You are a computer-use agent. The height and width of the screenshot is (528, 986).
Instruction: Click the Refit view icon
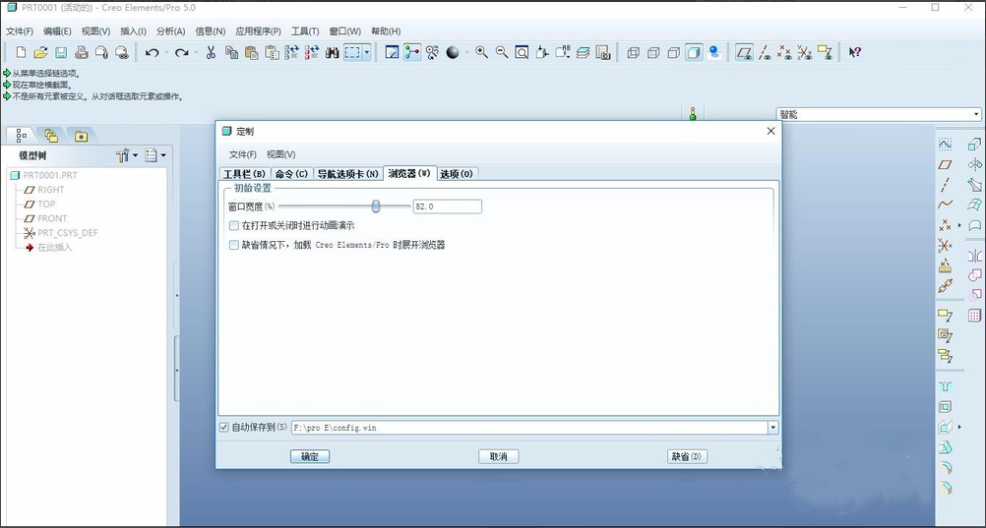pos(522,53)
